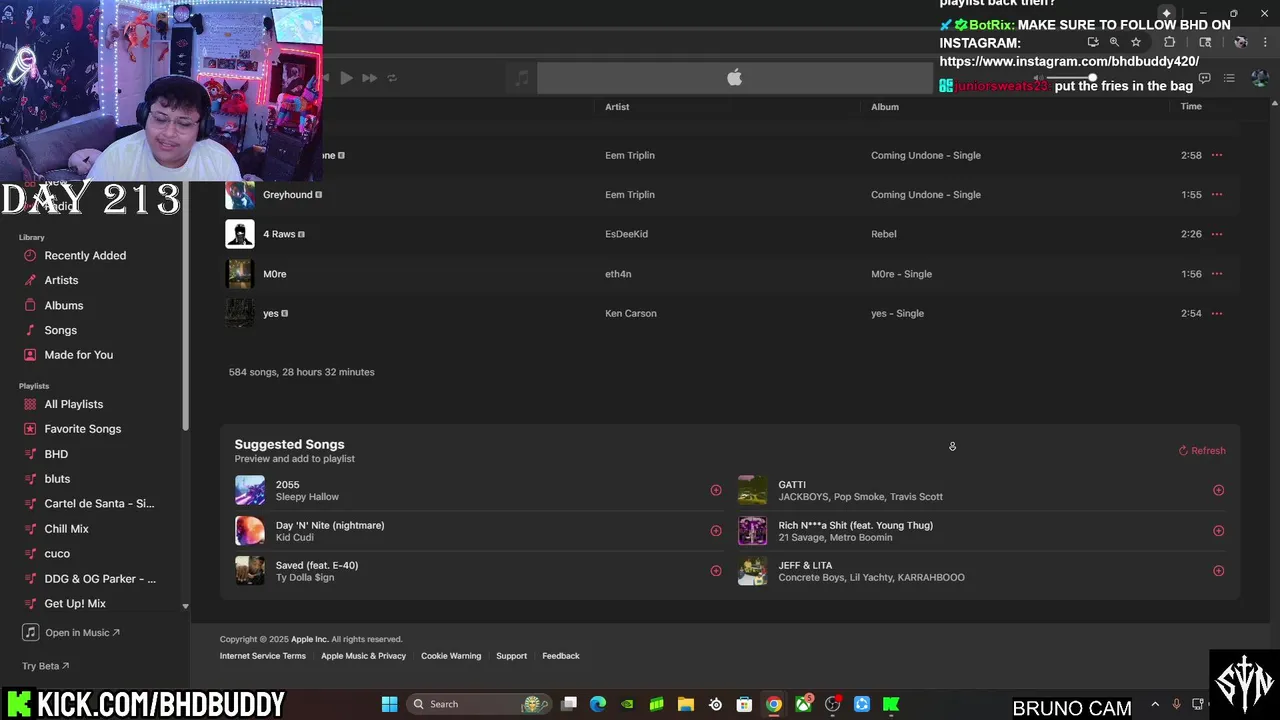This screenshot has width=1280, height=720.
Task: Click the Play button in the player bar
Action: [346, 78]
